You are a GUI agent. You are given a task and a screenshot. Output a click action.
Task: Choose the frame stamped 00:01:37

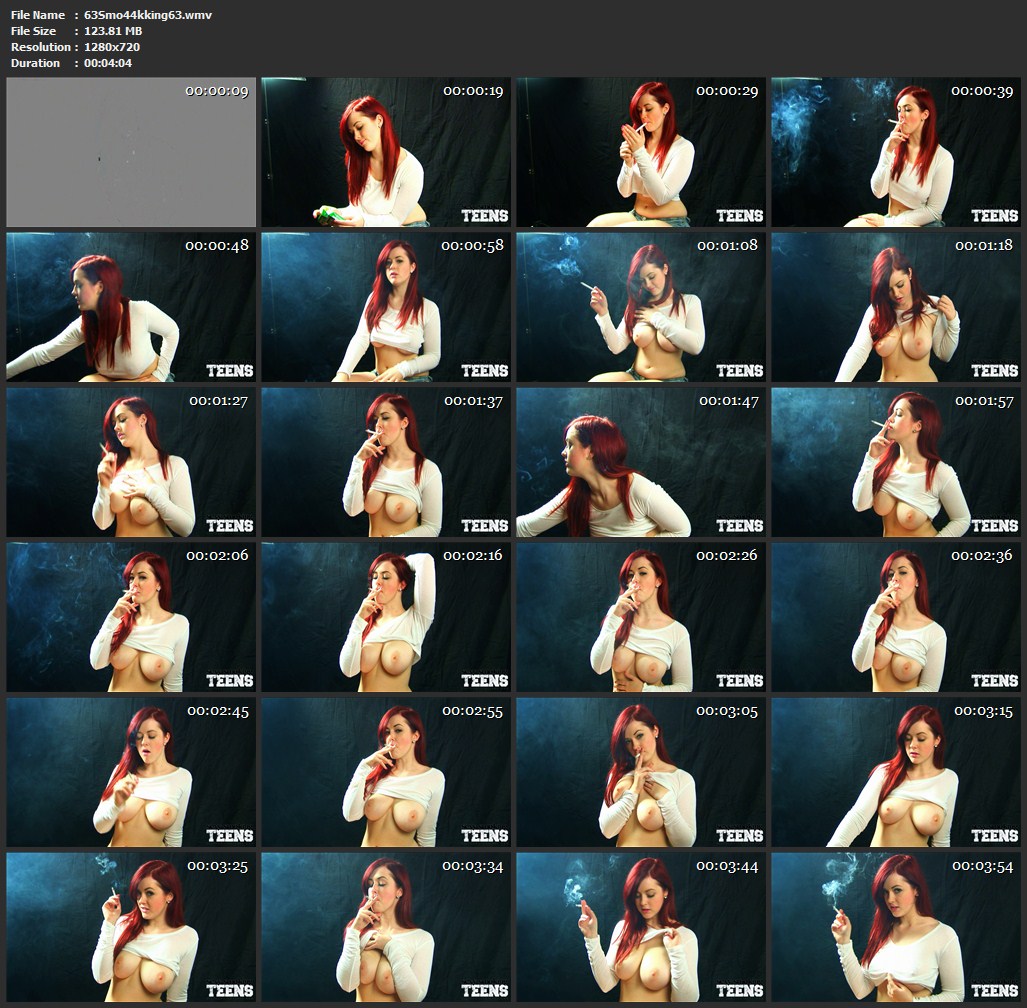(386, 462)
